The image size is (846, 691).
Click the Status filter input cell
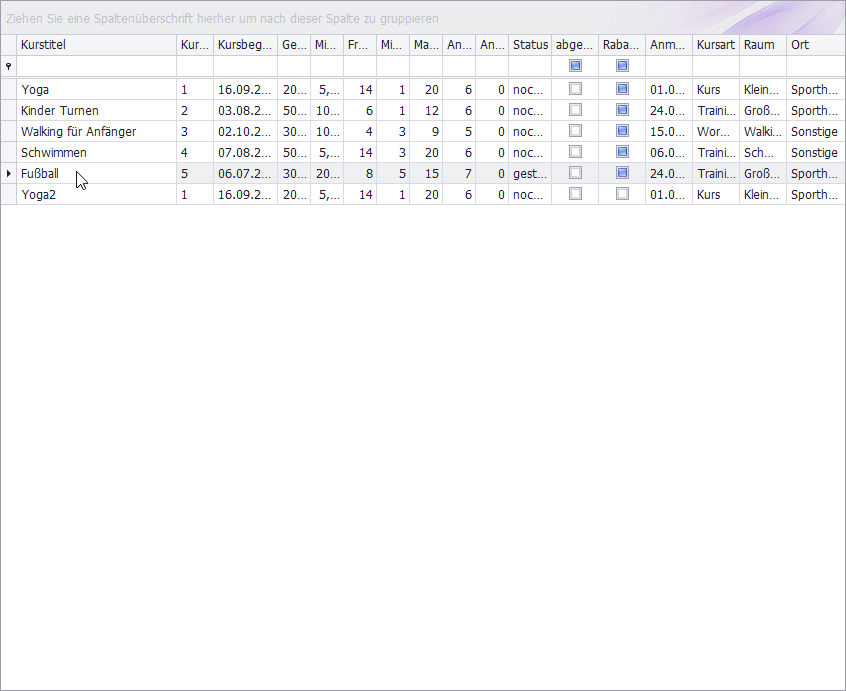coord(530,66)
